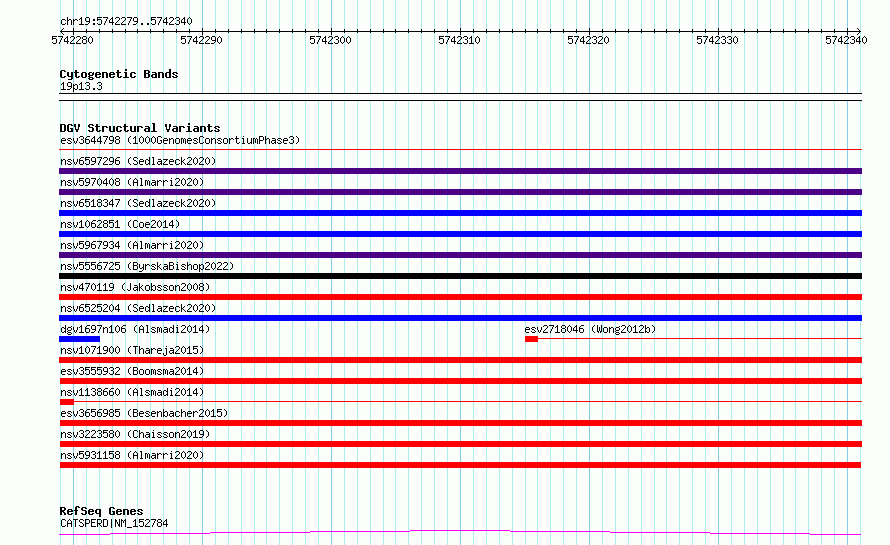
Task: Click the 5742330 ruler position label
Action: [717, 40]
